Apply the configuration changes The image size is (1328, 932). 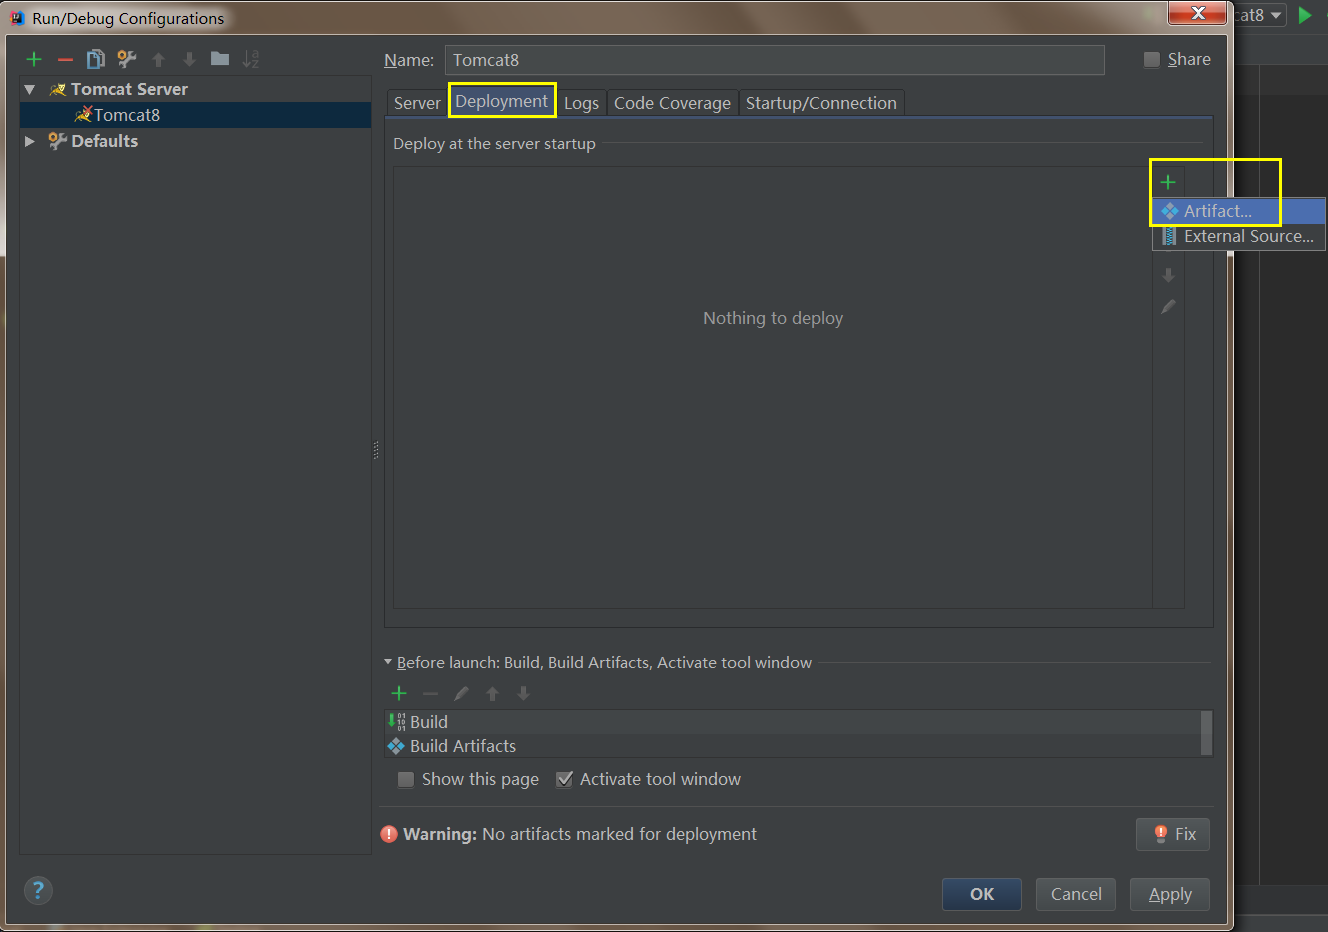click(x=1169, y=894)
